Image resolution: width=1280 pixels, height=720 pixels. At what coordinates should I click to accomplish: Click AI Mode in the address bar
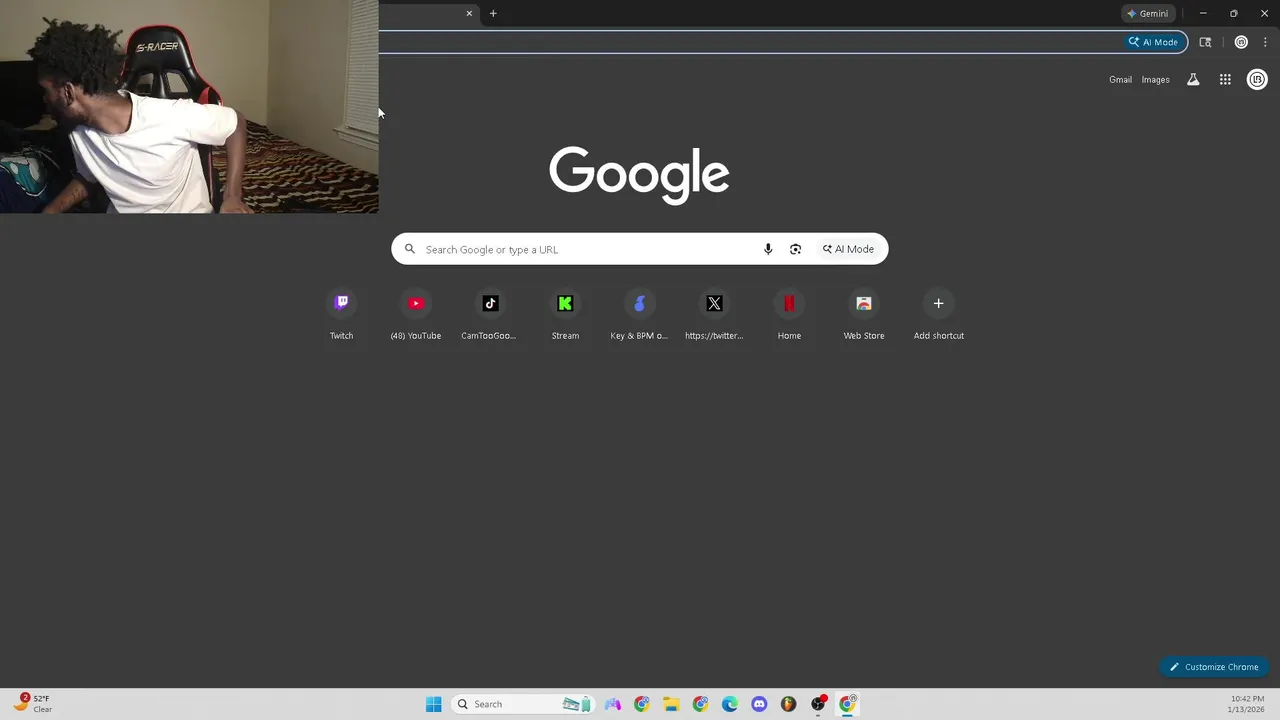coord(1154,42)
